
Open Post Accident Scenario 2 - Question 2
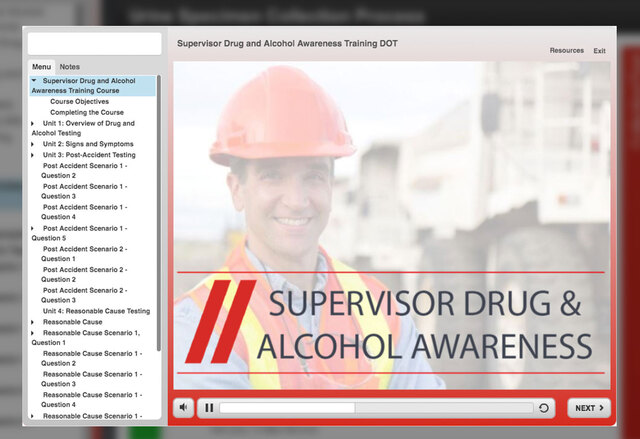point(84,275)
